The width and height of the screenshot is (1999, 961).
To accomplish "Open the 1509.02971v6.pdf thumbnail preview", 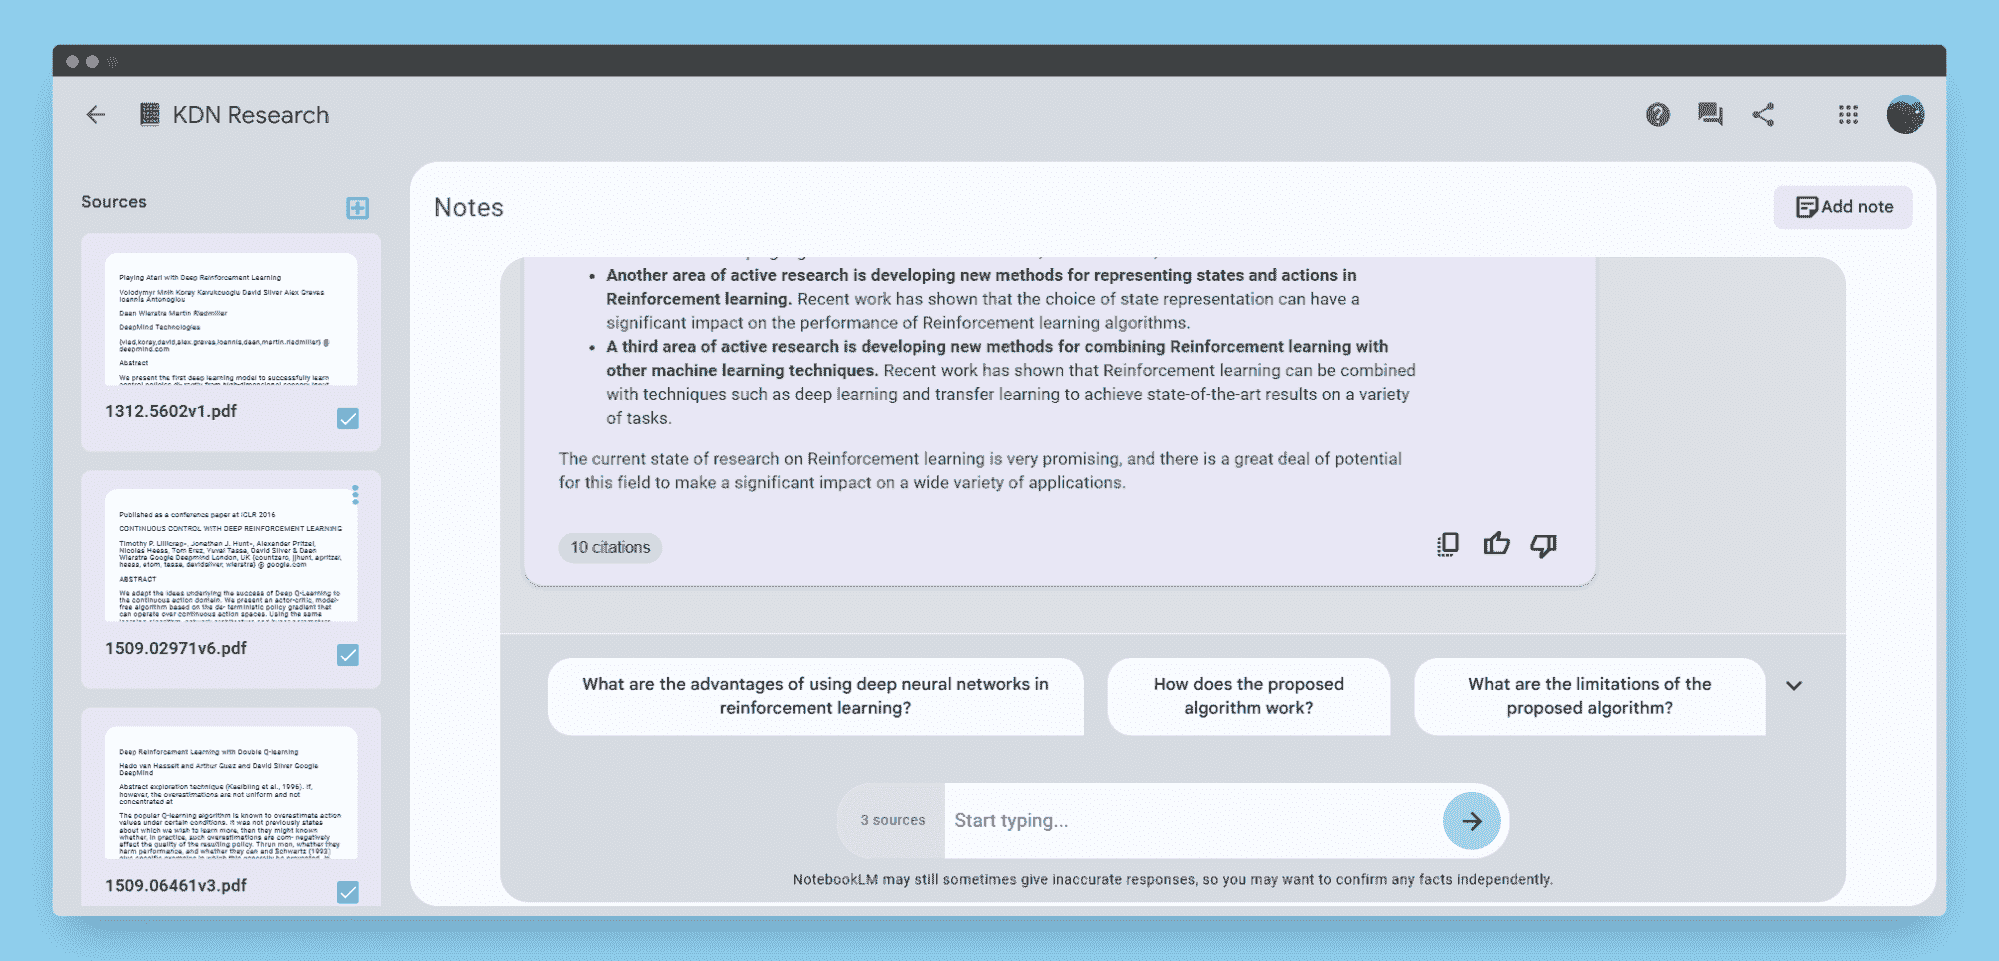I will pyautogui.click(x=231, y=555).
